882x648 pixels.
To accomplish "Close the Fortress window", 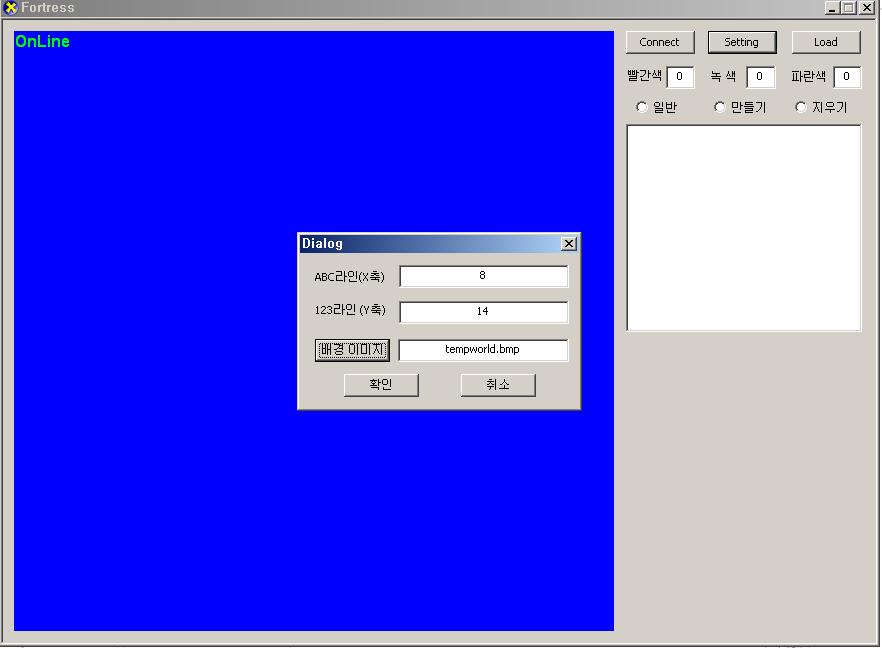I will click(x=867, y=8).
